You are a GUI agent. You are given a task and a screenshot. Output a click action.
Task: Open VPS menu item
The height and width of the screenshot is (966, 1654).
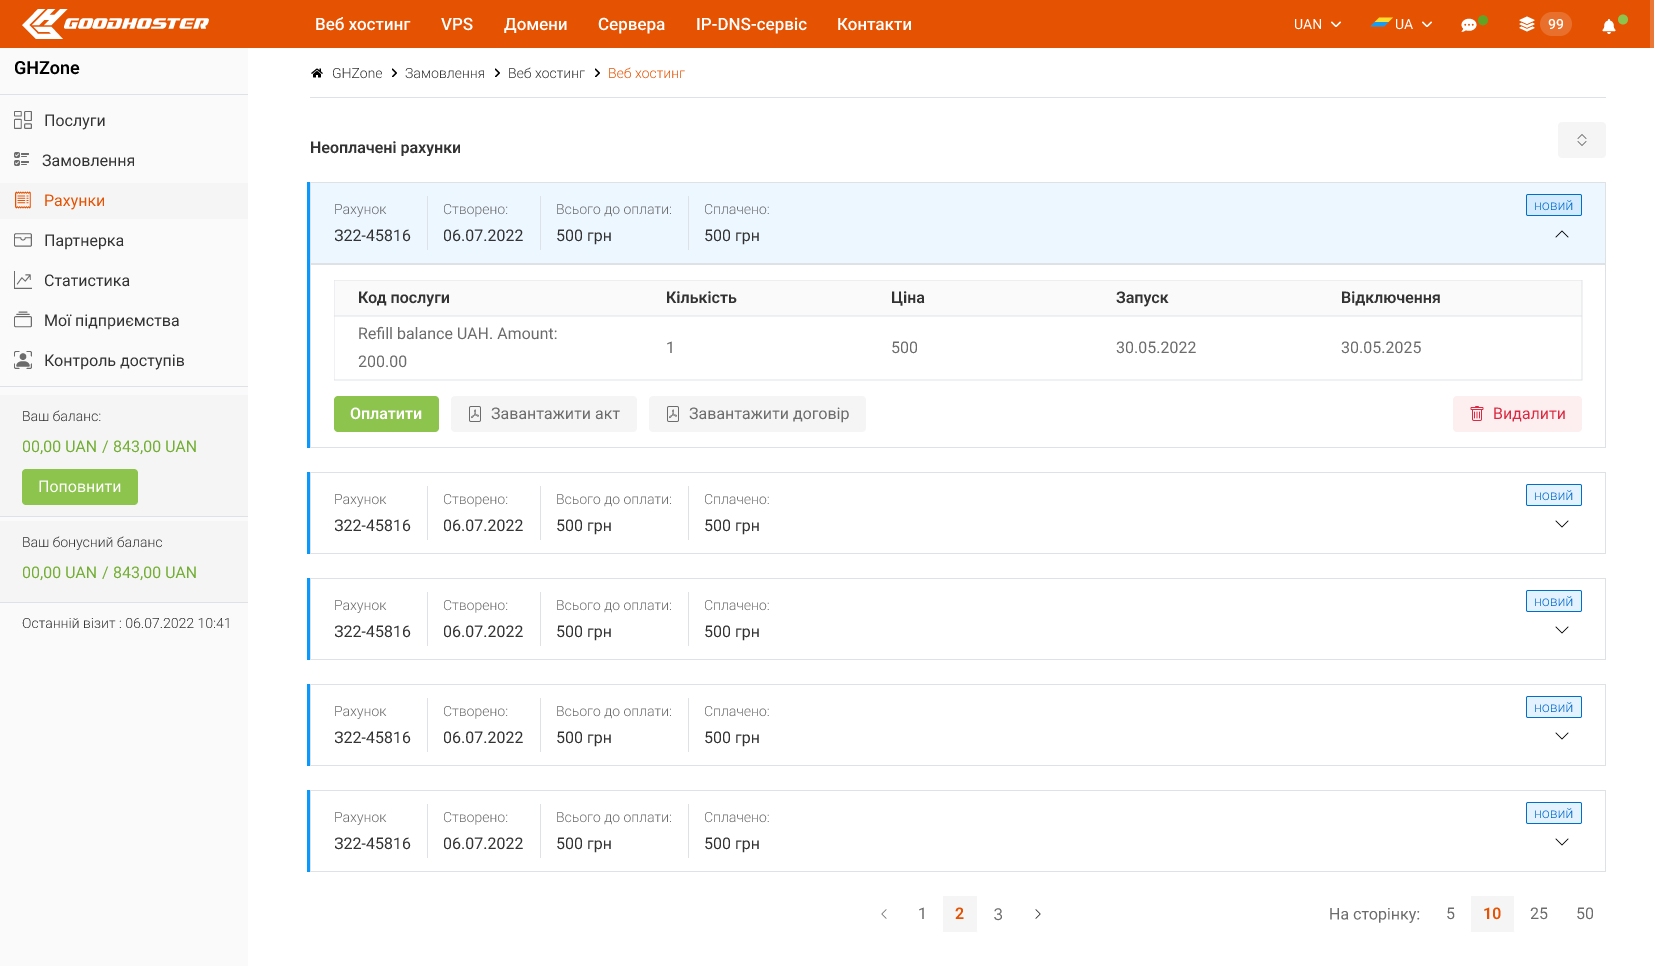coord(457,24)
